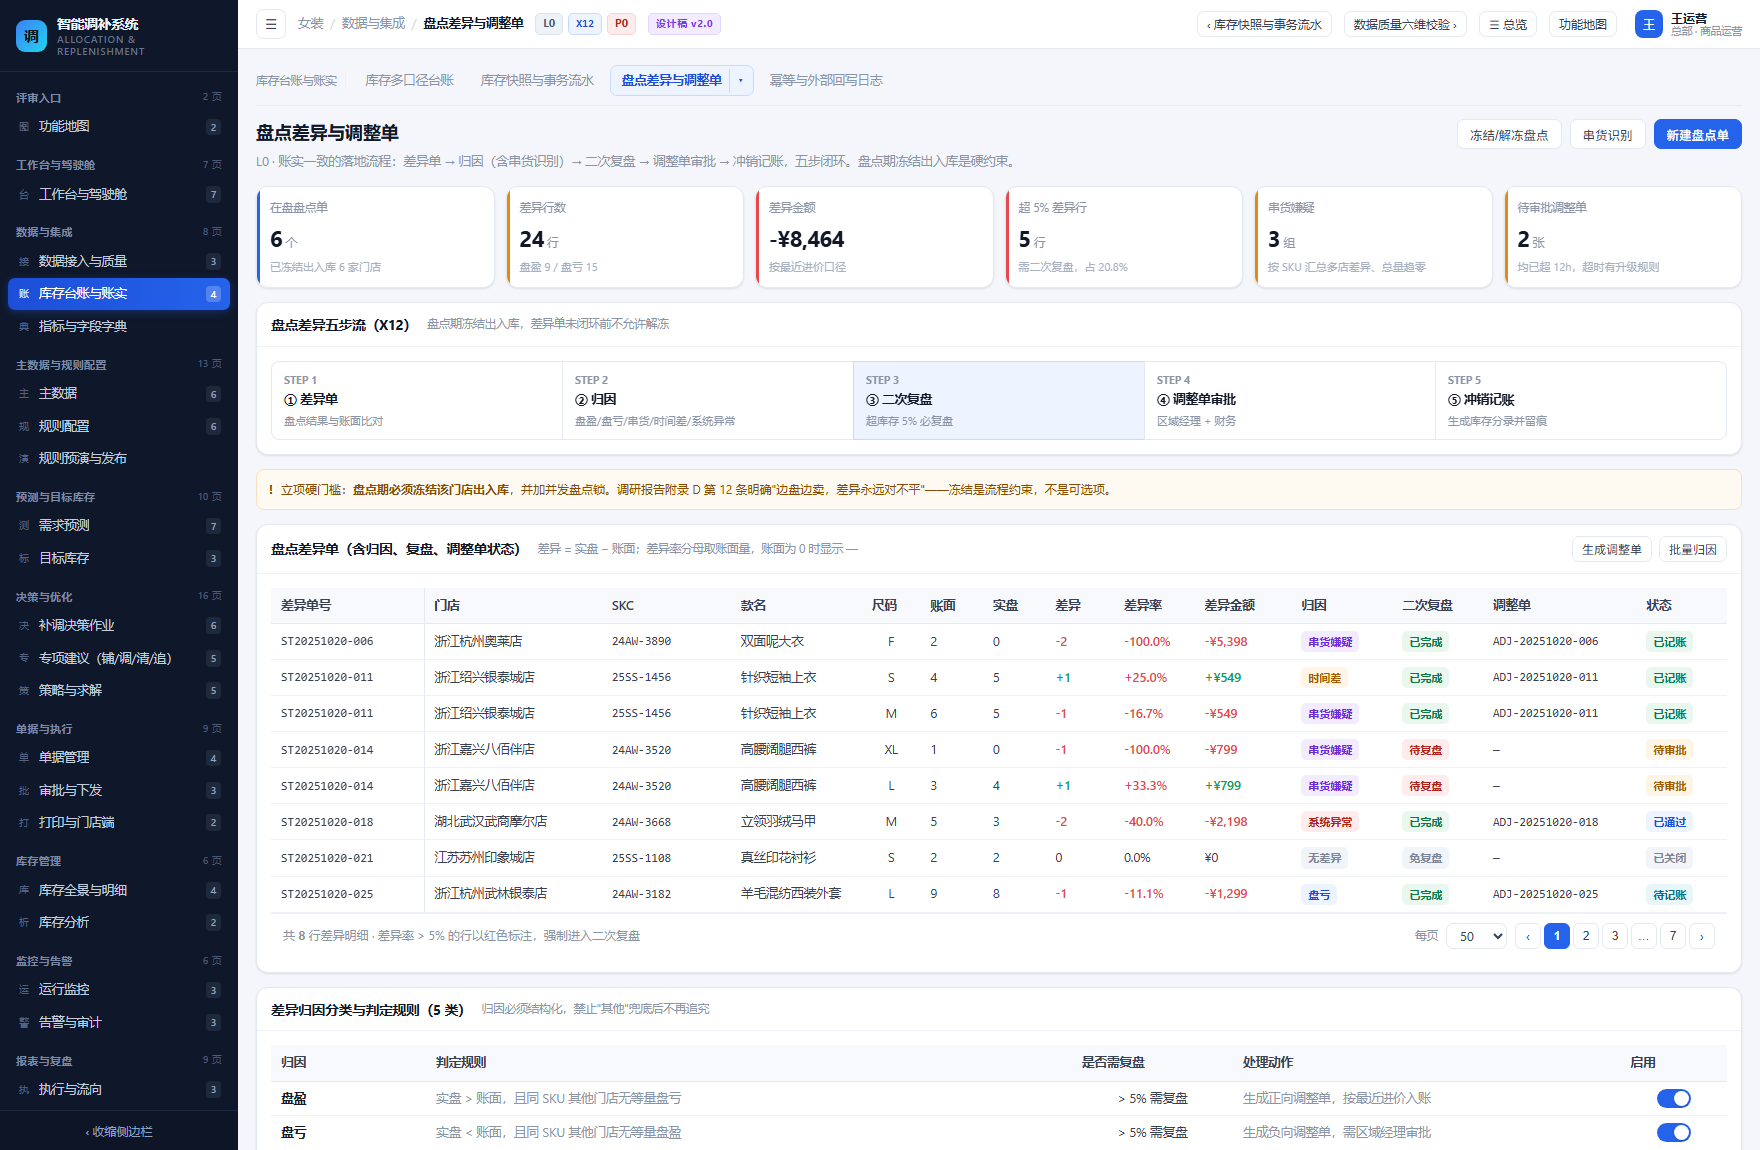Open 运行监控 in the sidebar
The image size is (1760, 1150).
click(x=119, y=990)
